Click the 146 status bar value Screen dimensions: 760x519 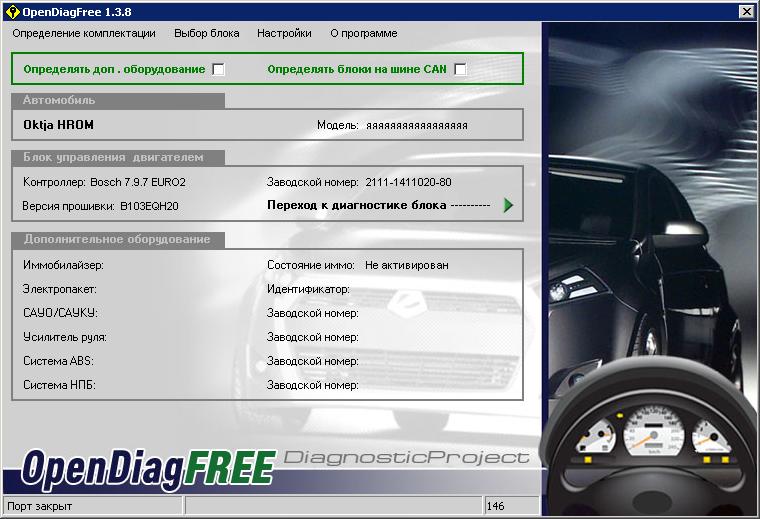tap(511, 506)
